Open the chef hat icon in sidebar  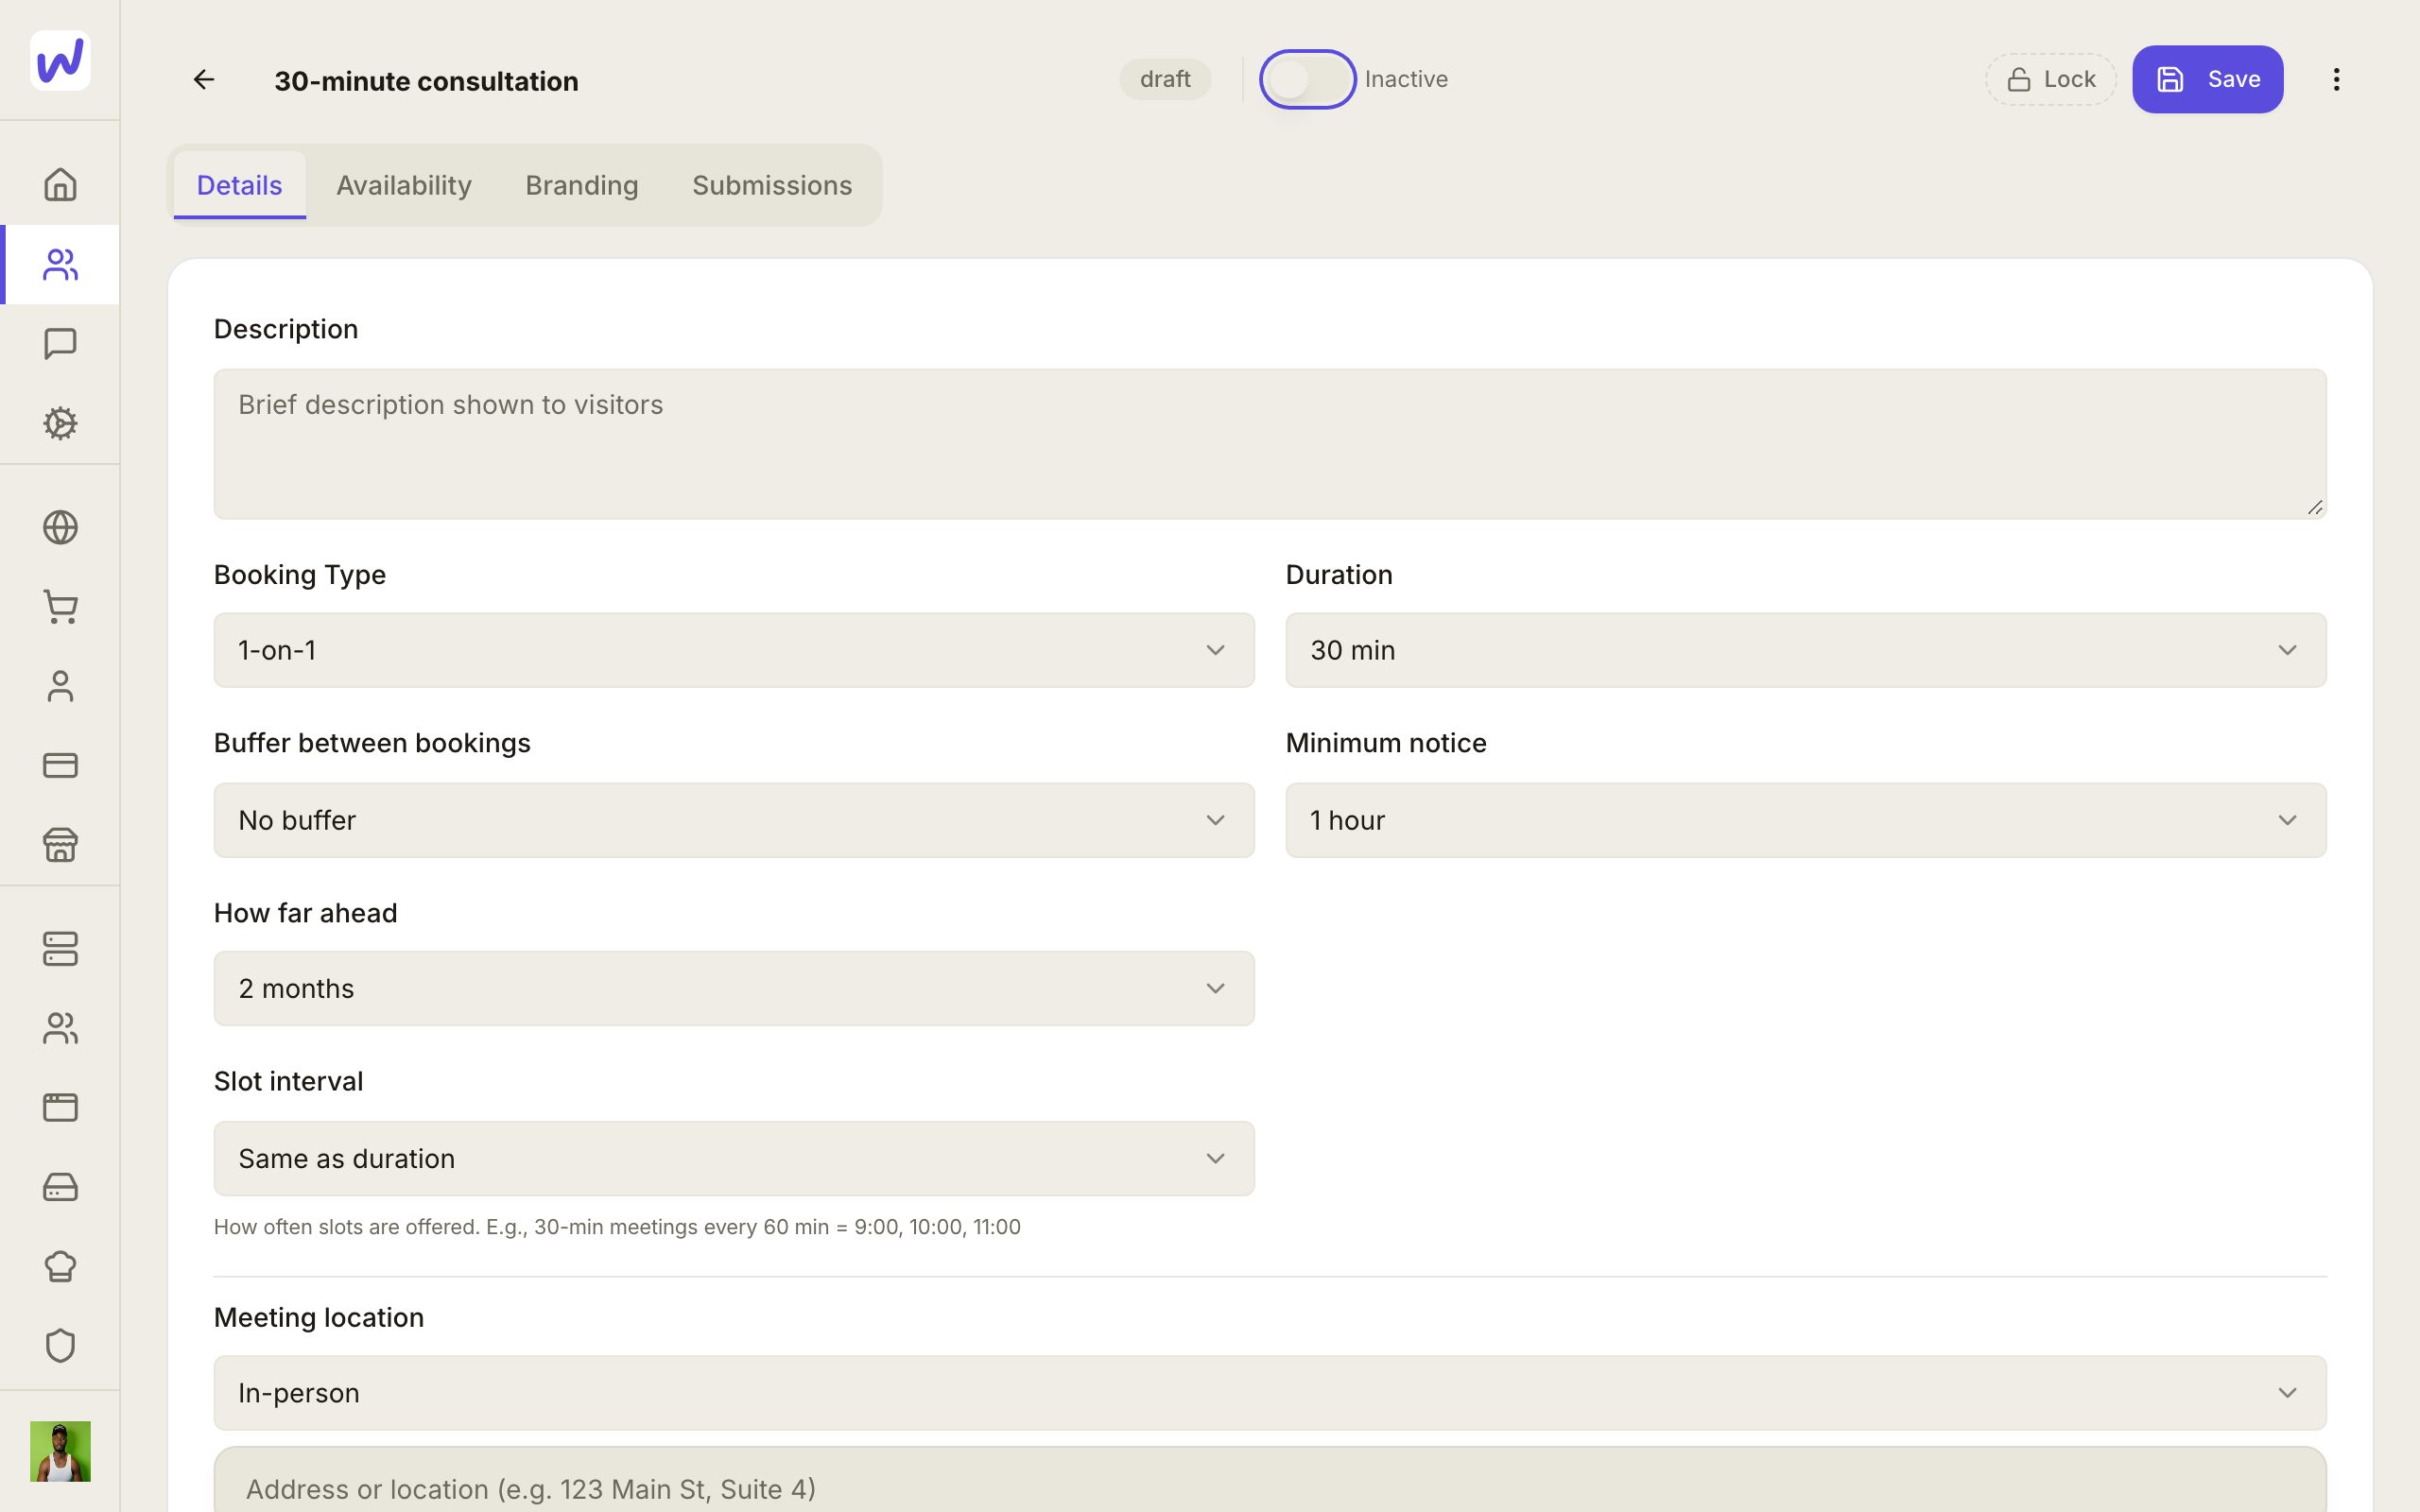pyautogui.click(x=60, y=1266)
